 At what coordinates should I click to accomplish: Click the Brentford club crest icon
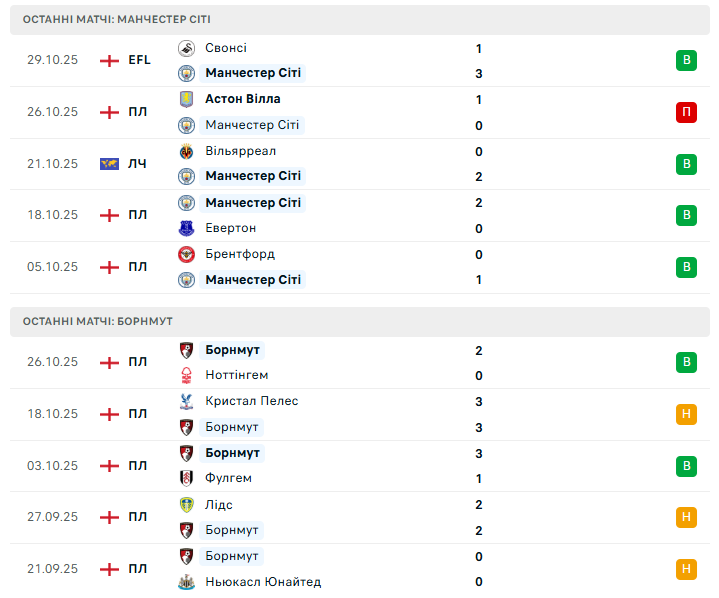(186, 254)
